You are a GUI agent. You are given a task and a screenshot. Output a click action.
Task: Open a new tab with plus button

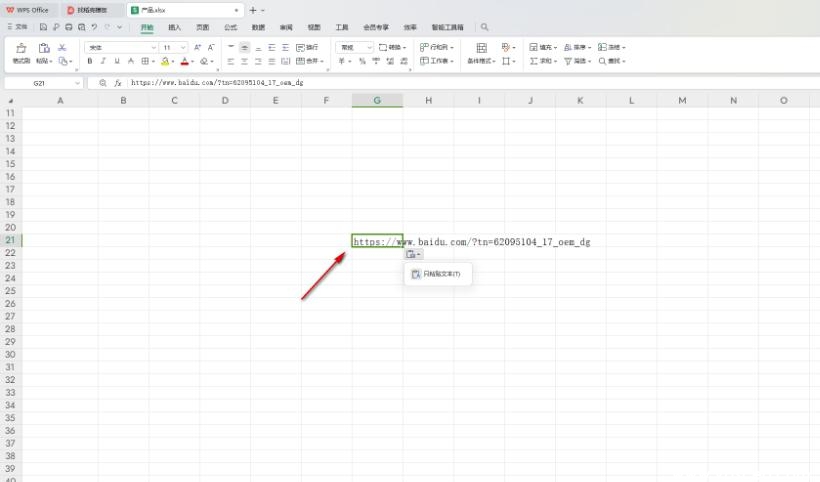tap(253, 10)
